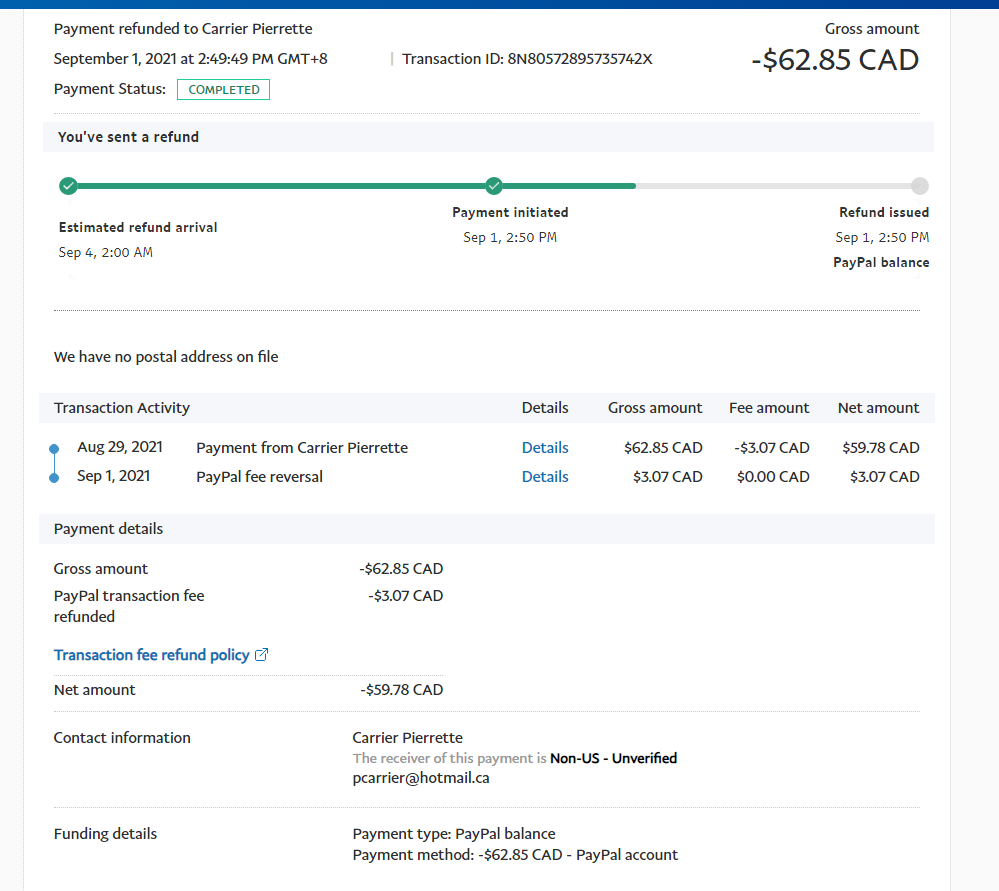This screenshot has height=891, width=999.
Task: Click the gray circle above Refund issued
Action: tap(920, 186)
